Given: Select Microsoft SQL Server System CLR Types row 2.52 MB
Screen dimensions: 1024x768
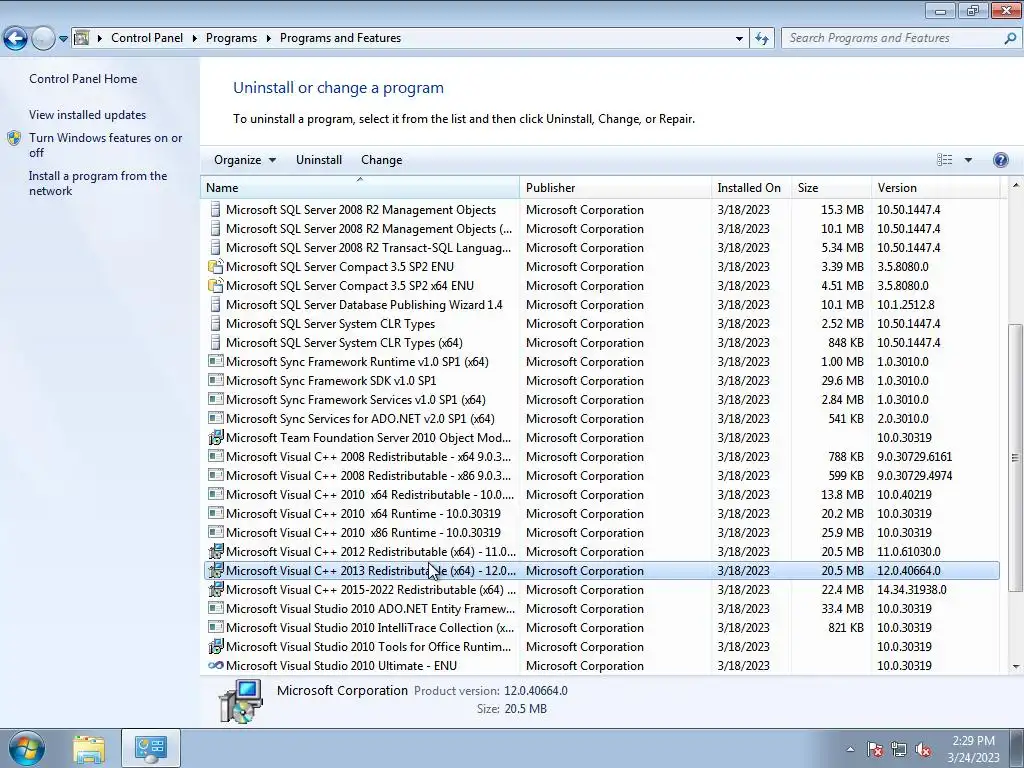Looking at the screenshot, I should 601,323.
